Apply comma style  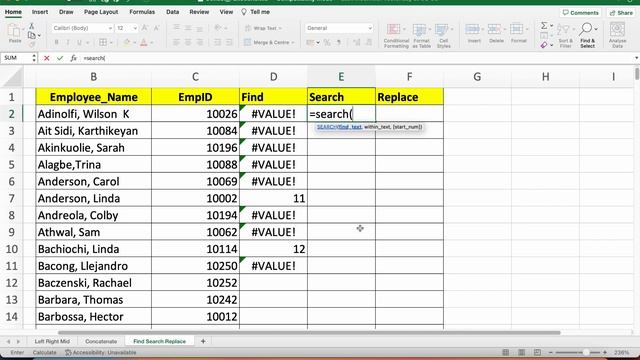click(x=339, y=42)
